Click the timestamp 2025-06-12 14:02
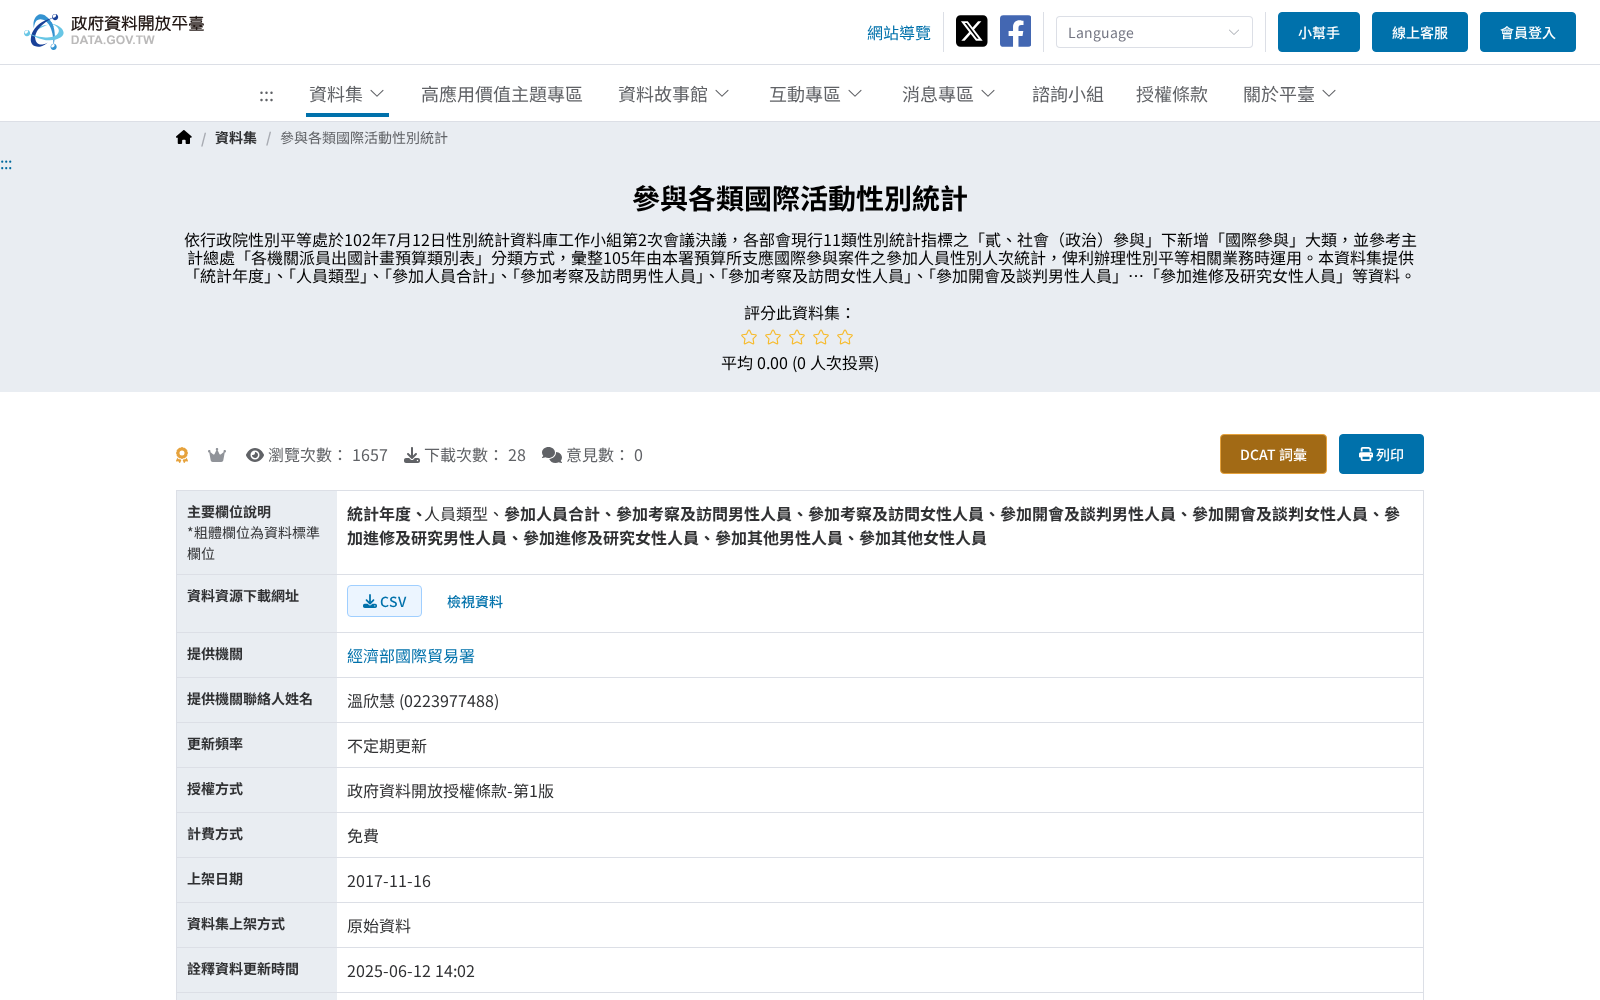 (x=411, y=971)
